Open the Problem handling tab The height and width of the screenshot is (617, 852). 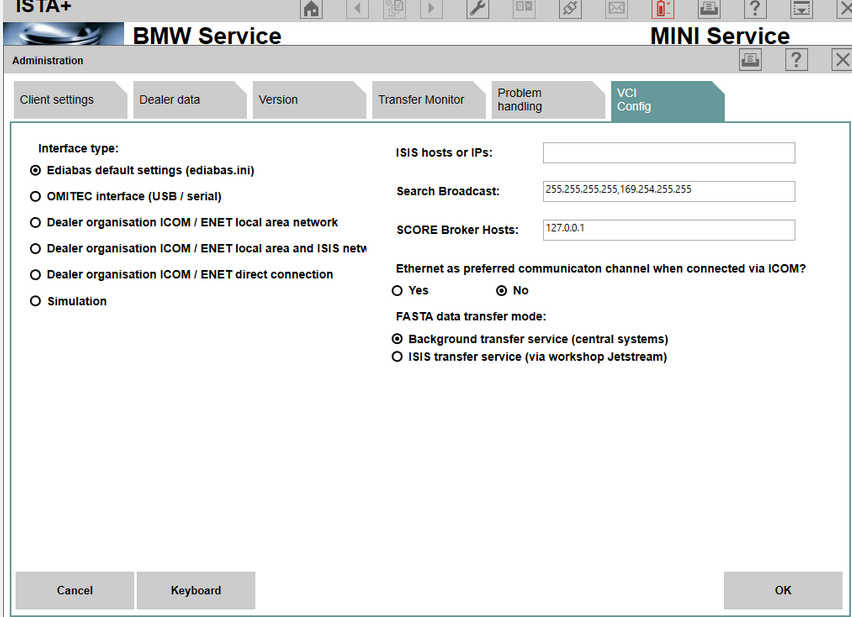pos(548,100)
